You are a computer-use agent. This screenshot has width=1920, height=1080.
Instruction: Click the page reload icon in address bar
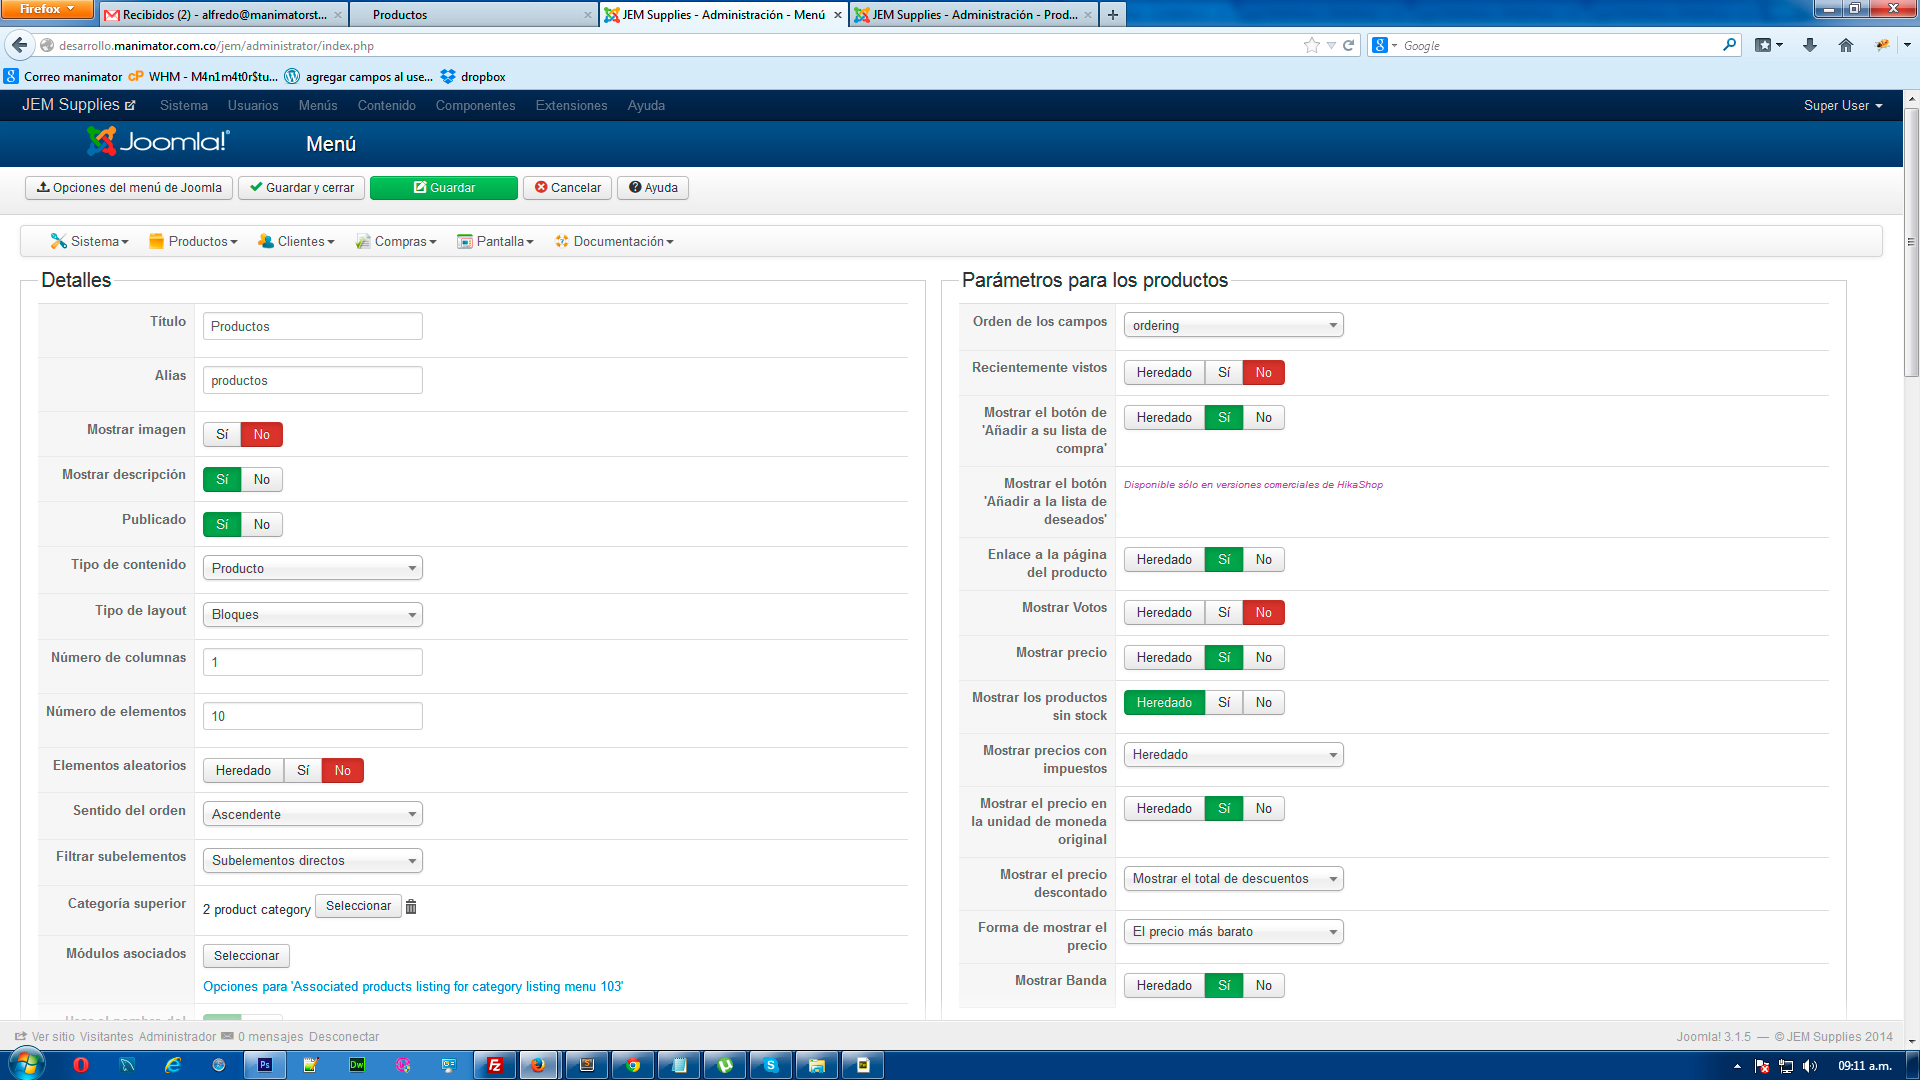[x=1348, y=45]
